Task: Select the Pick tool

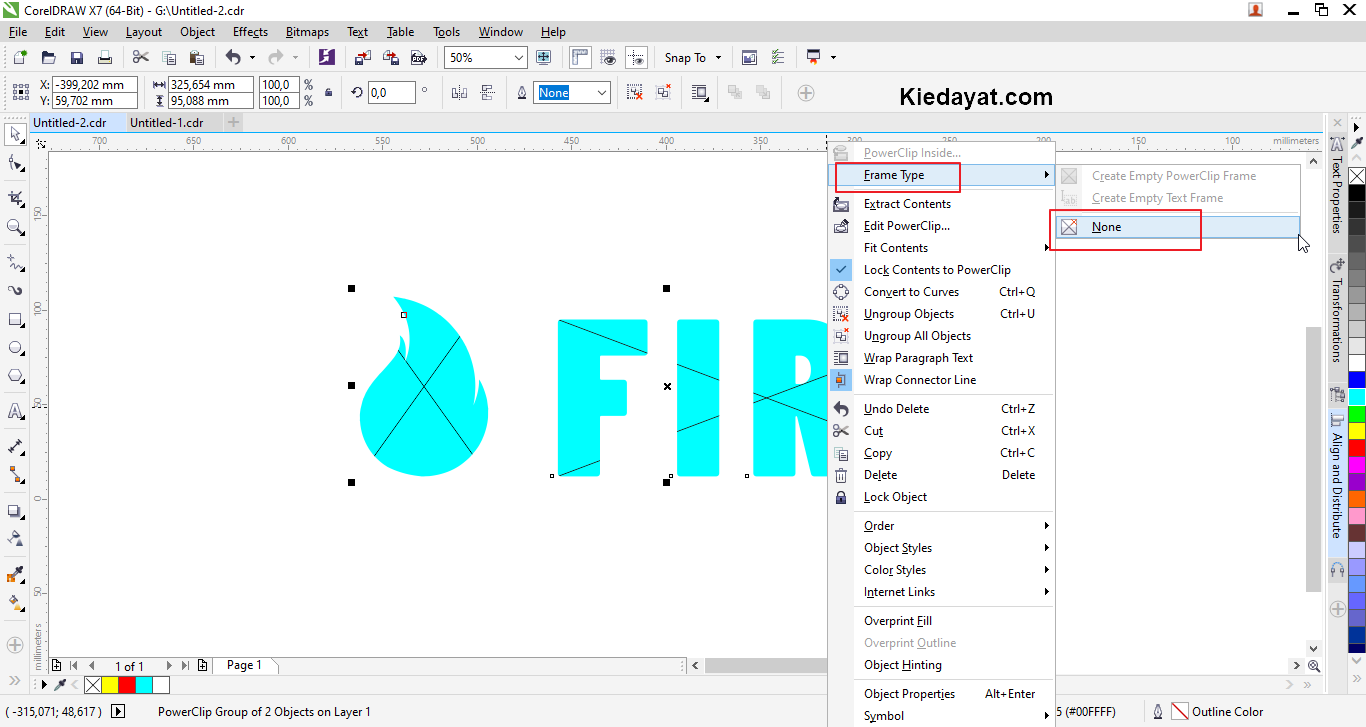Action: [15, 134]
